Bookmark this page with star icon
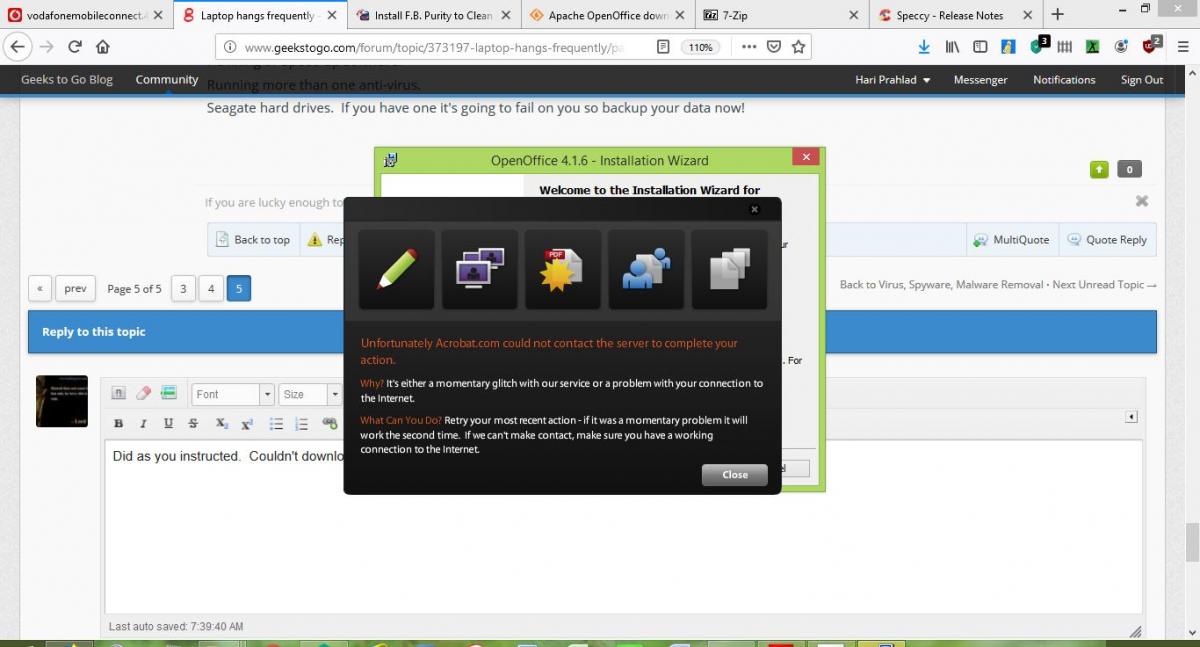This screenshot has width=1200, height=647. point(798,47)
